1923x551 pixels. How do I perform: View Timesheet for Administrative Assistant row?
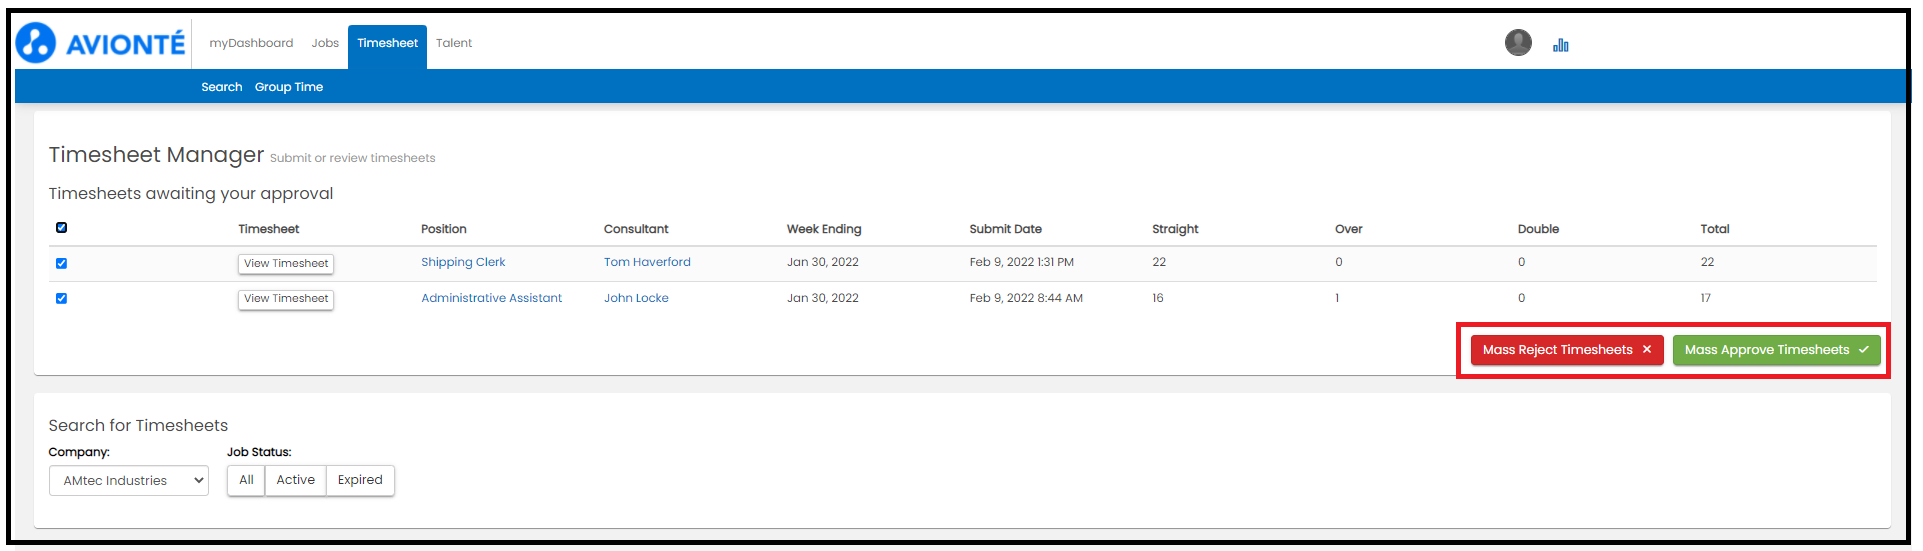pyautogui.click(x=286, y=299)
